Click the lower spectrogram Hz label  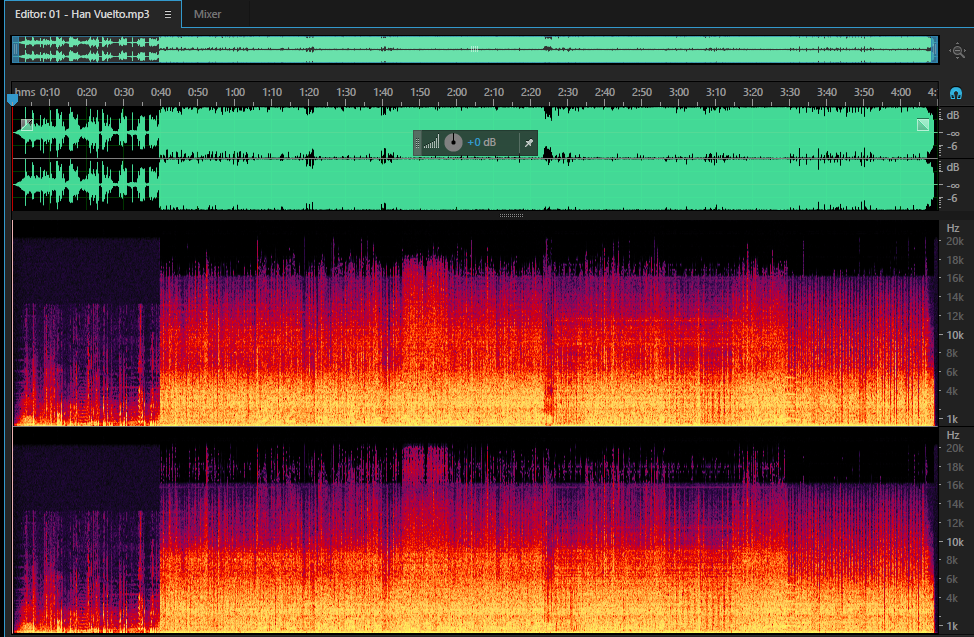pos(953,435)
